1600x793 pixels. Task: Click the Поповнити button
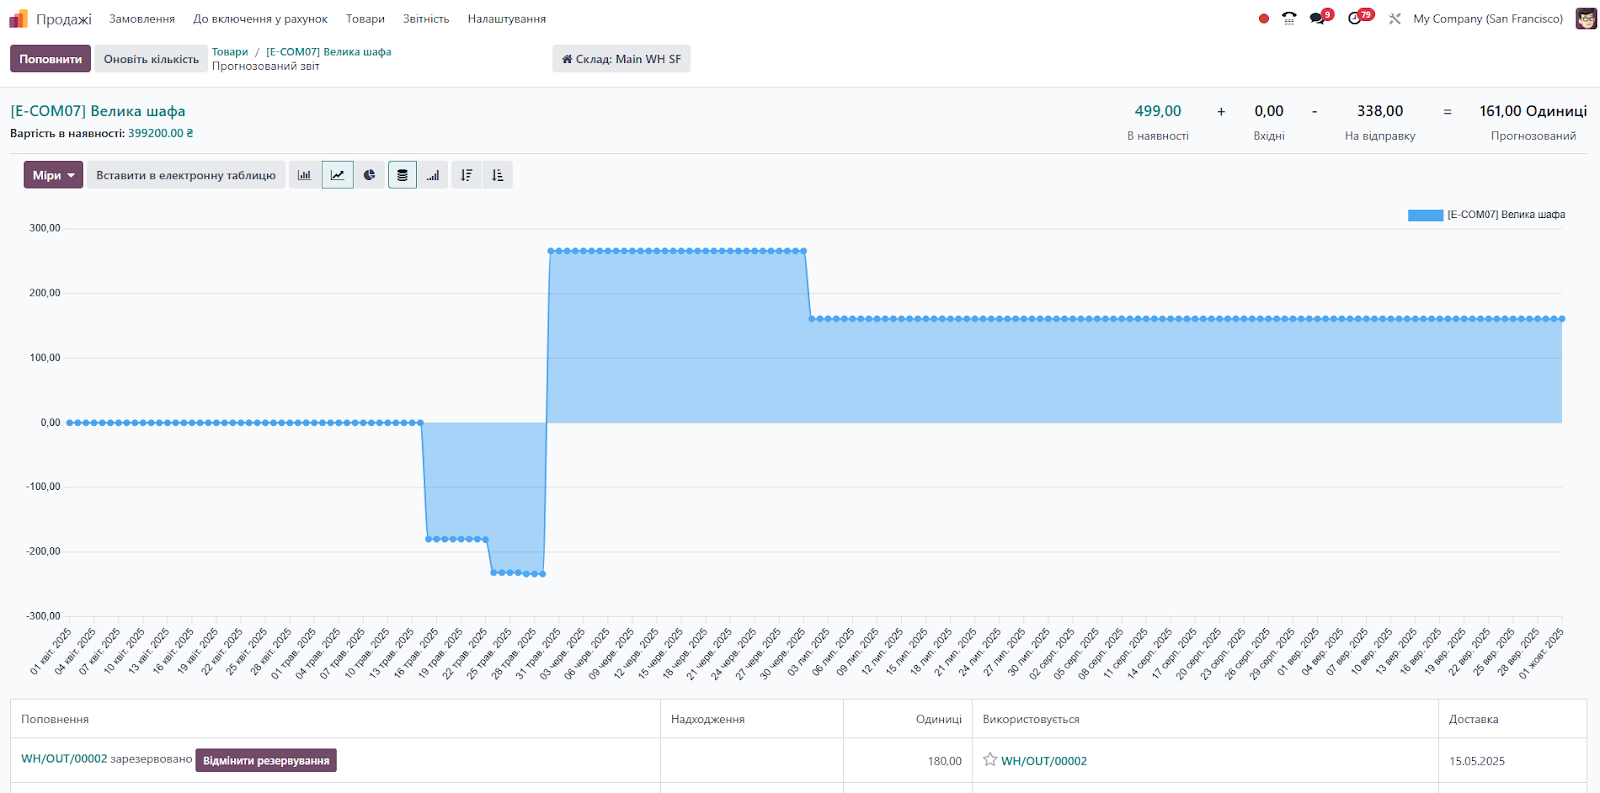[x=51, y=59]
